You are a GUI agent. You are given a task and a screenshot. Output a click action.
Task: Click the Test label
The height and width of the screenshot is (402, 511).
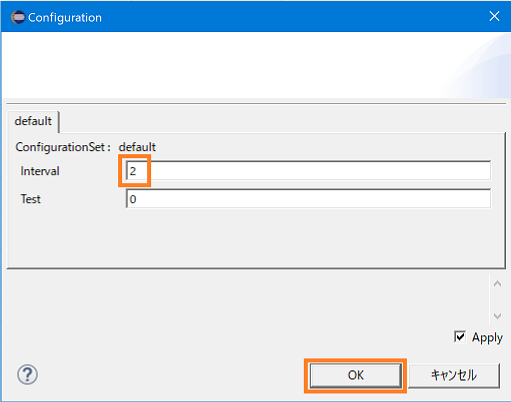(x=31, y=199)
